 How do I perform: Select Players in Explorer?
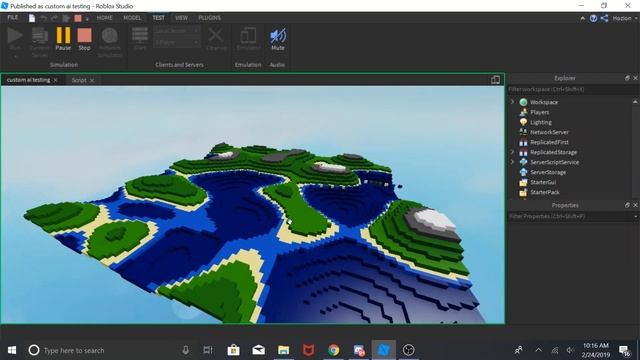click(x=539, y=112)
